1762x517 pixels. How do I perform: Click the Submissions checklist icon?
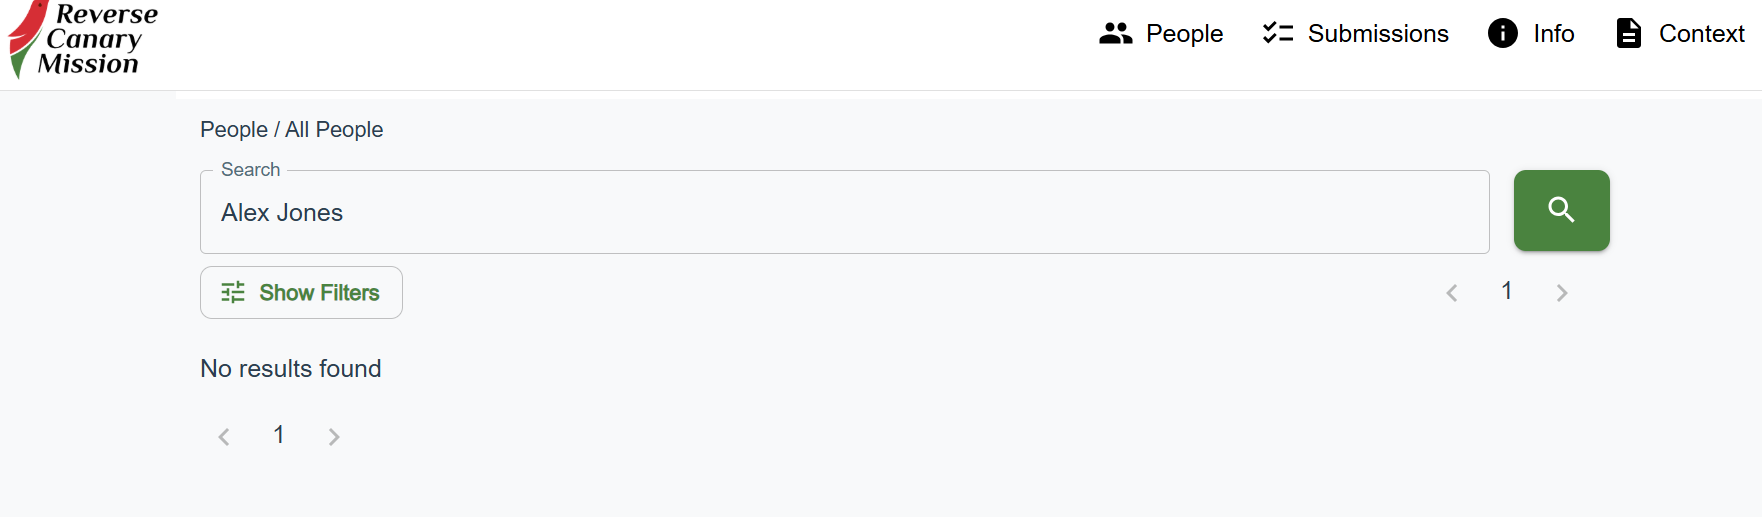pos(1277,33)
